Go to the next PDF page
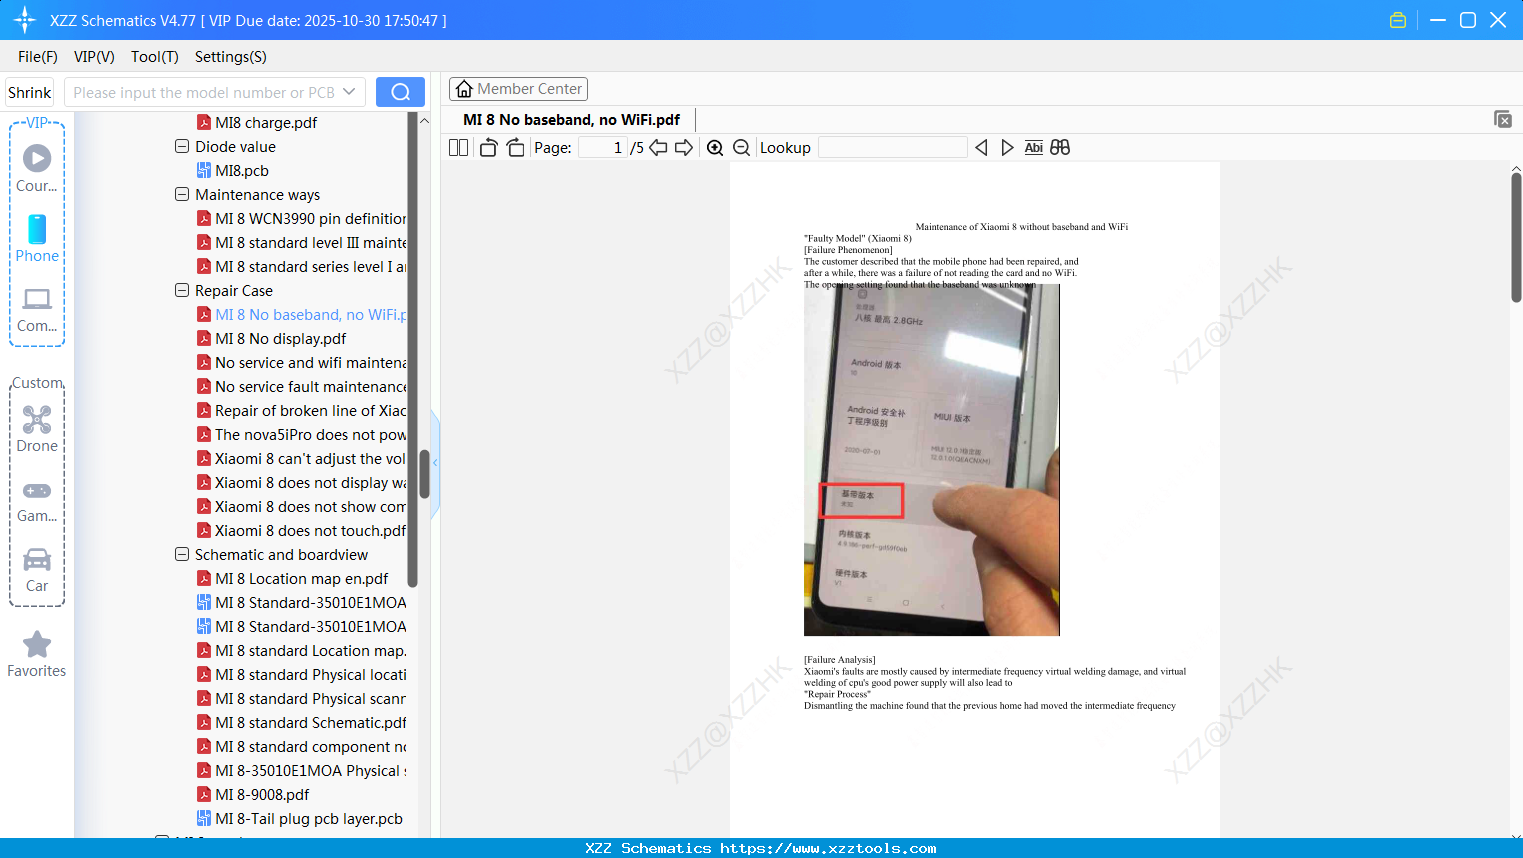The width and height of the screenshot is (1523, 858). [684, 148]
